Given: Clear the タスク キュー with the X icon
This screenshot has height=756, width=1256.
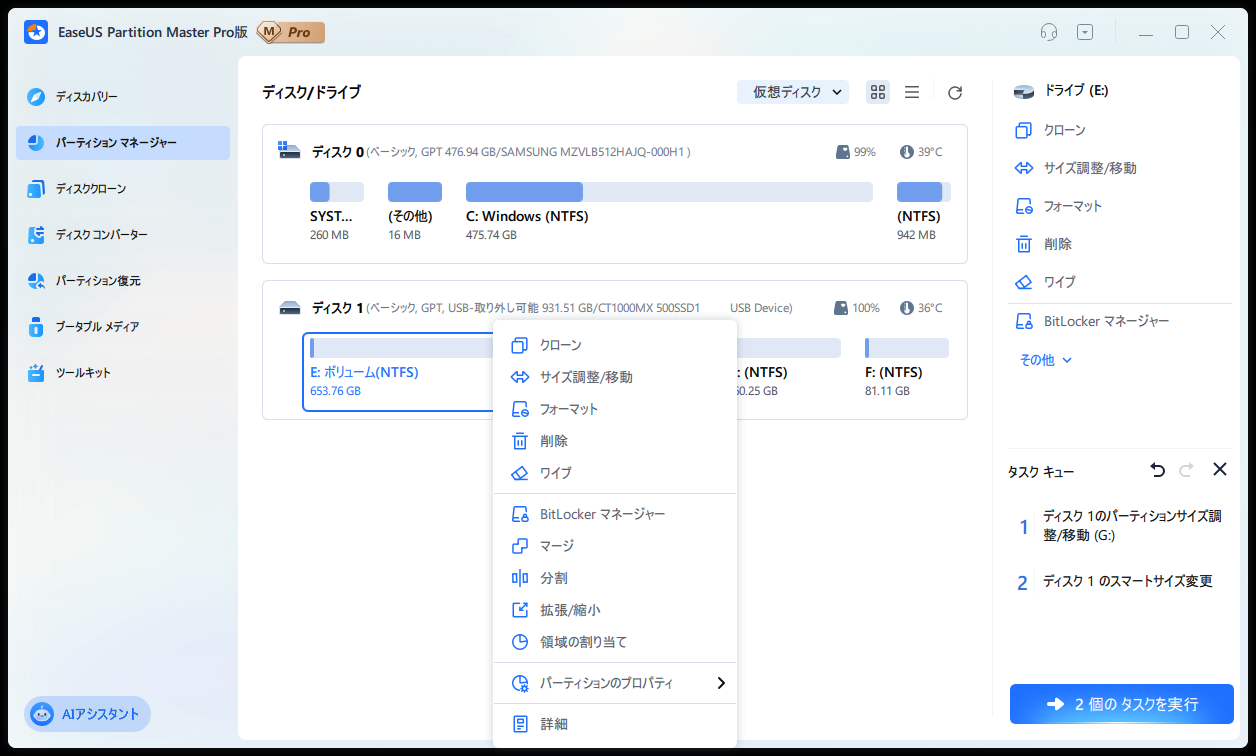Looking at the screenshot, I should (1220, 469).
